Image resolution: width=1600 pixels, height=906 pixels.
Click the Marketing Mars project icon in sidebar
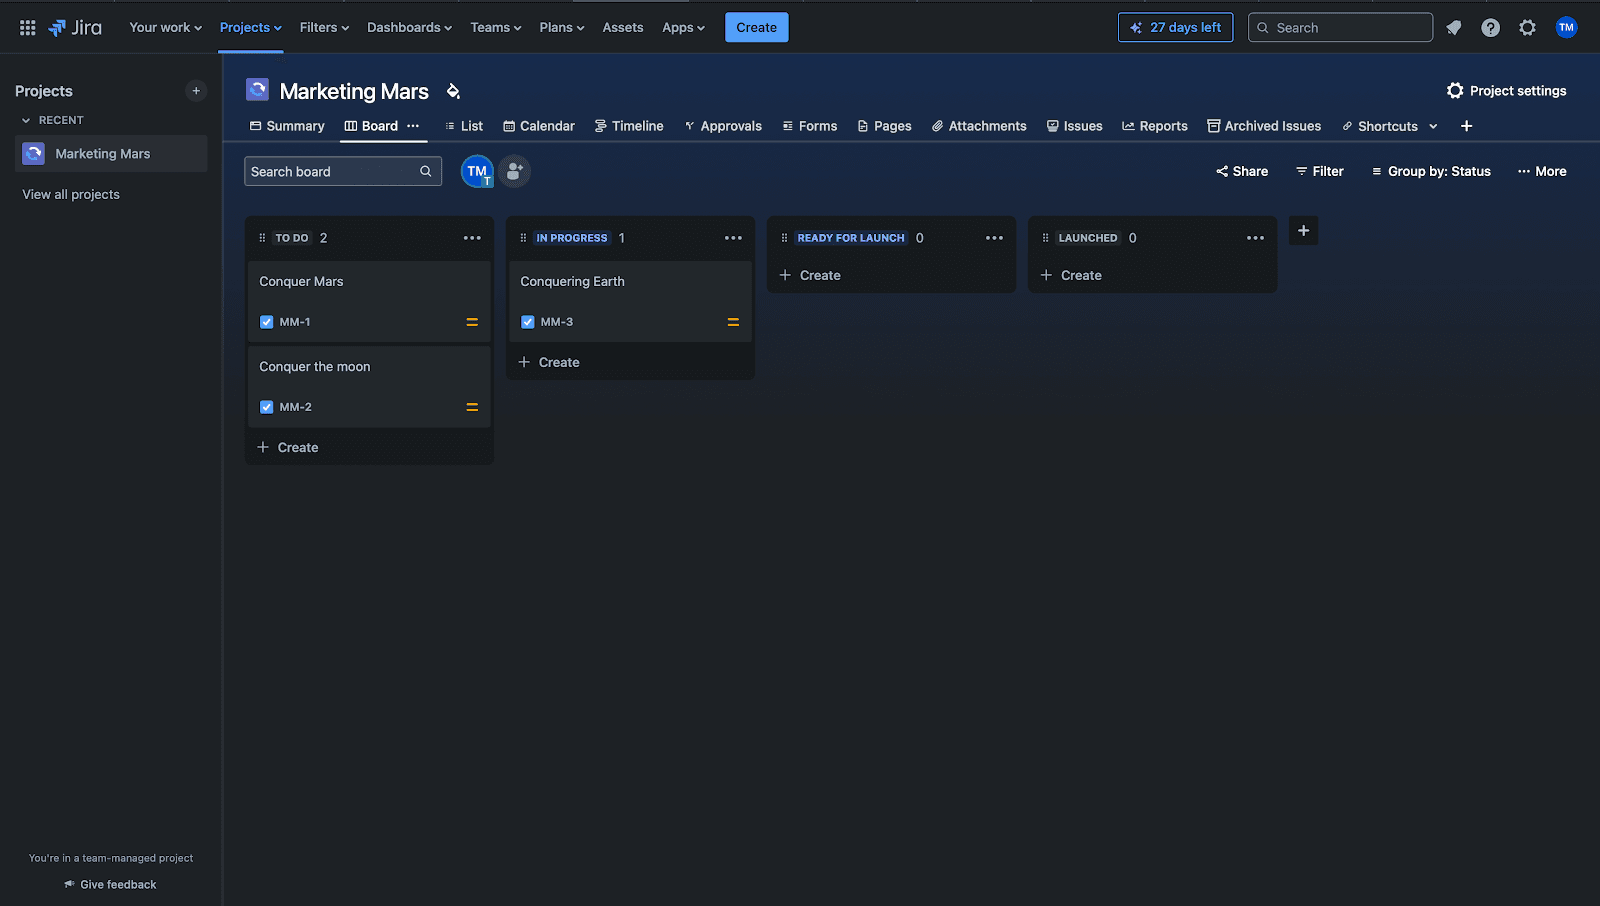(x=33, y=153)
